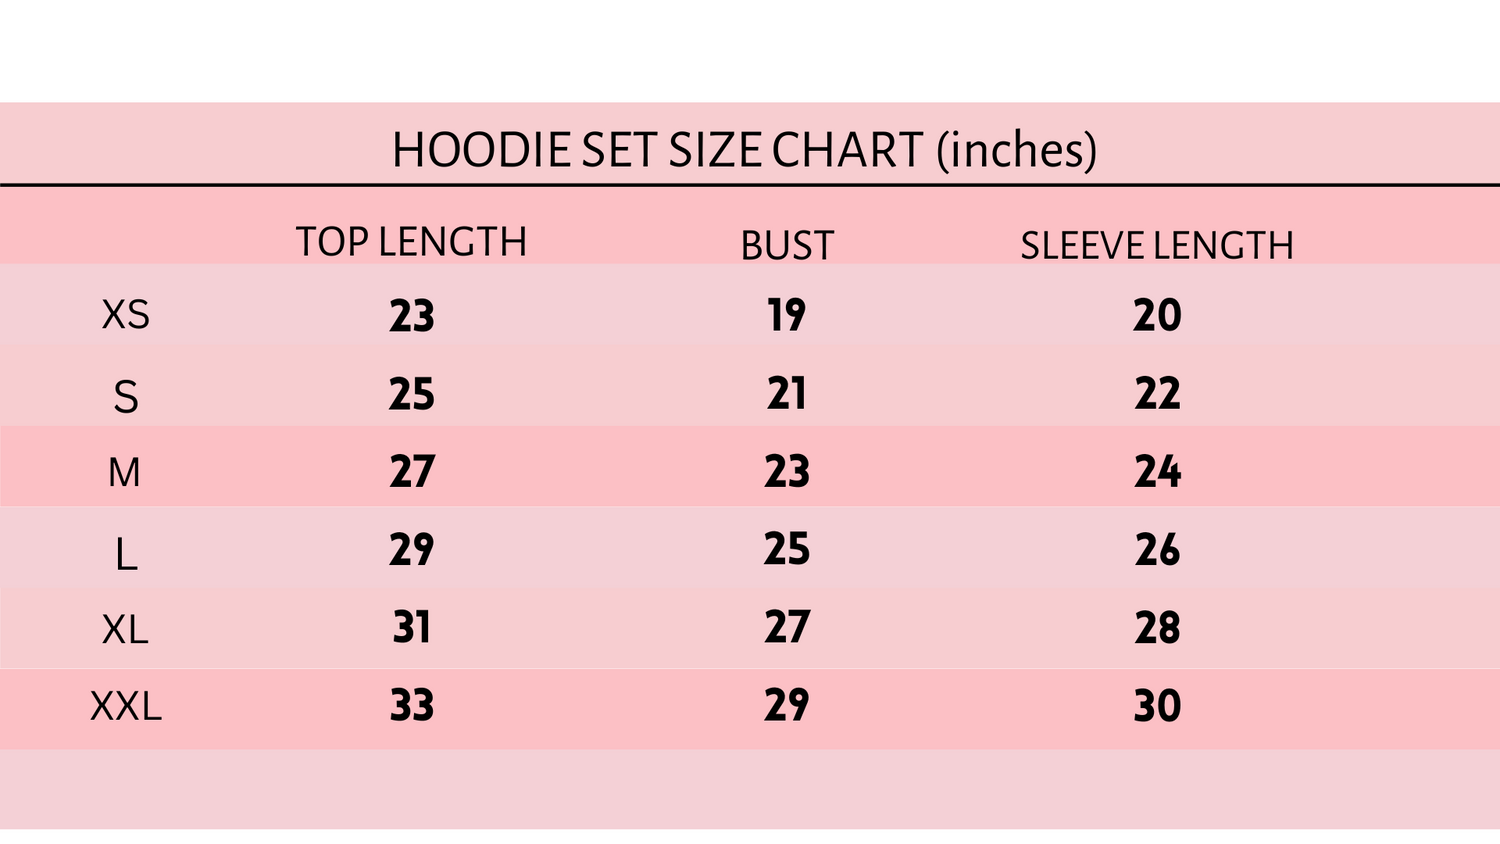
Task: Click the M size row label
Action: coord(125,472)
